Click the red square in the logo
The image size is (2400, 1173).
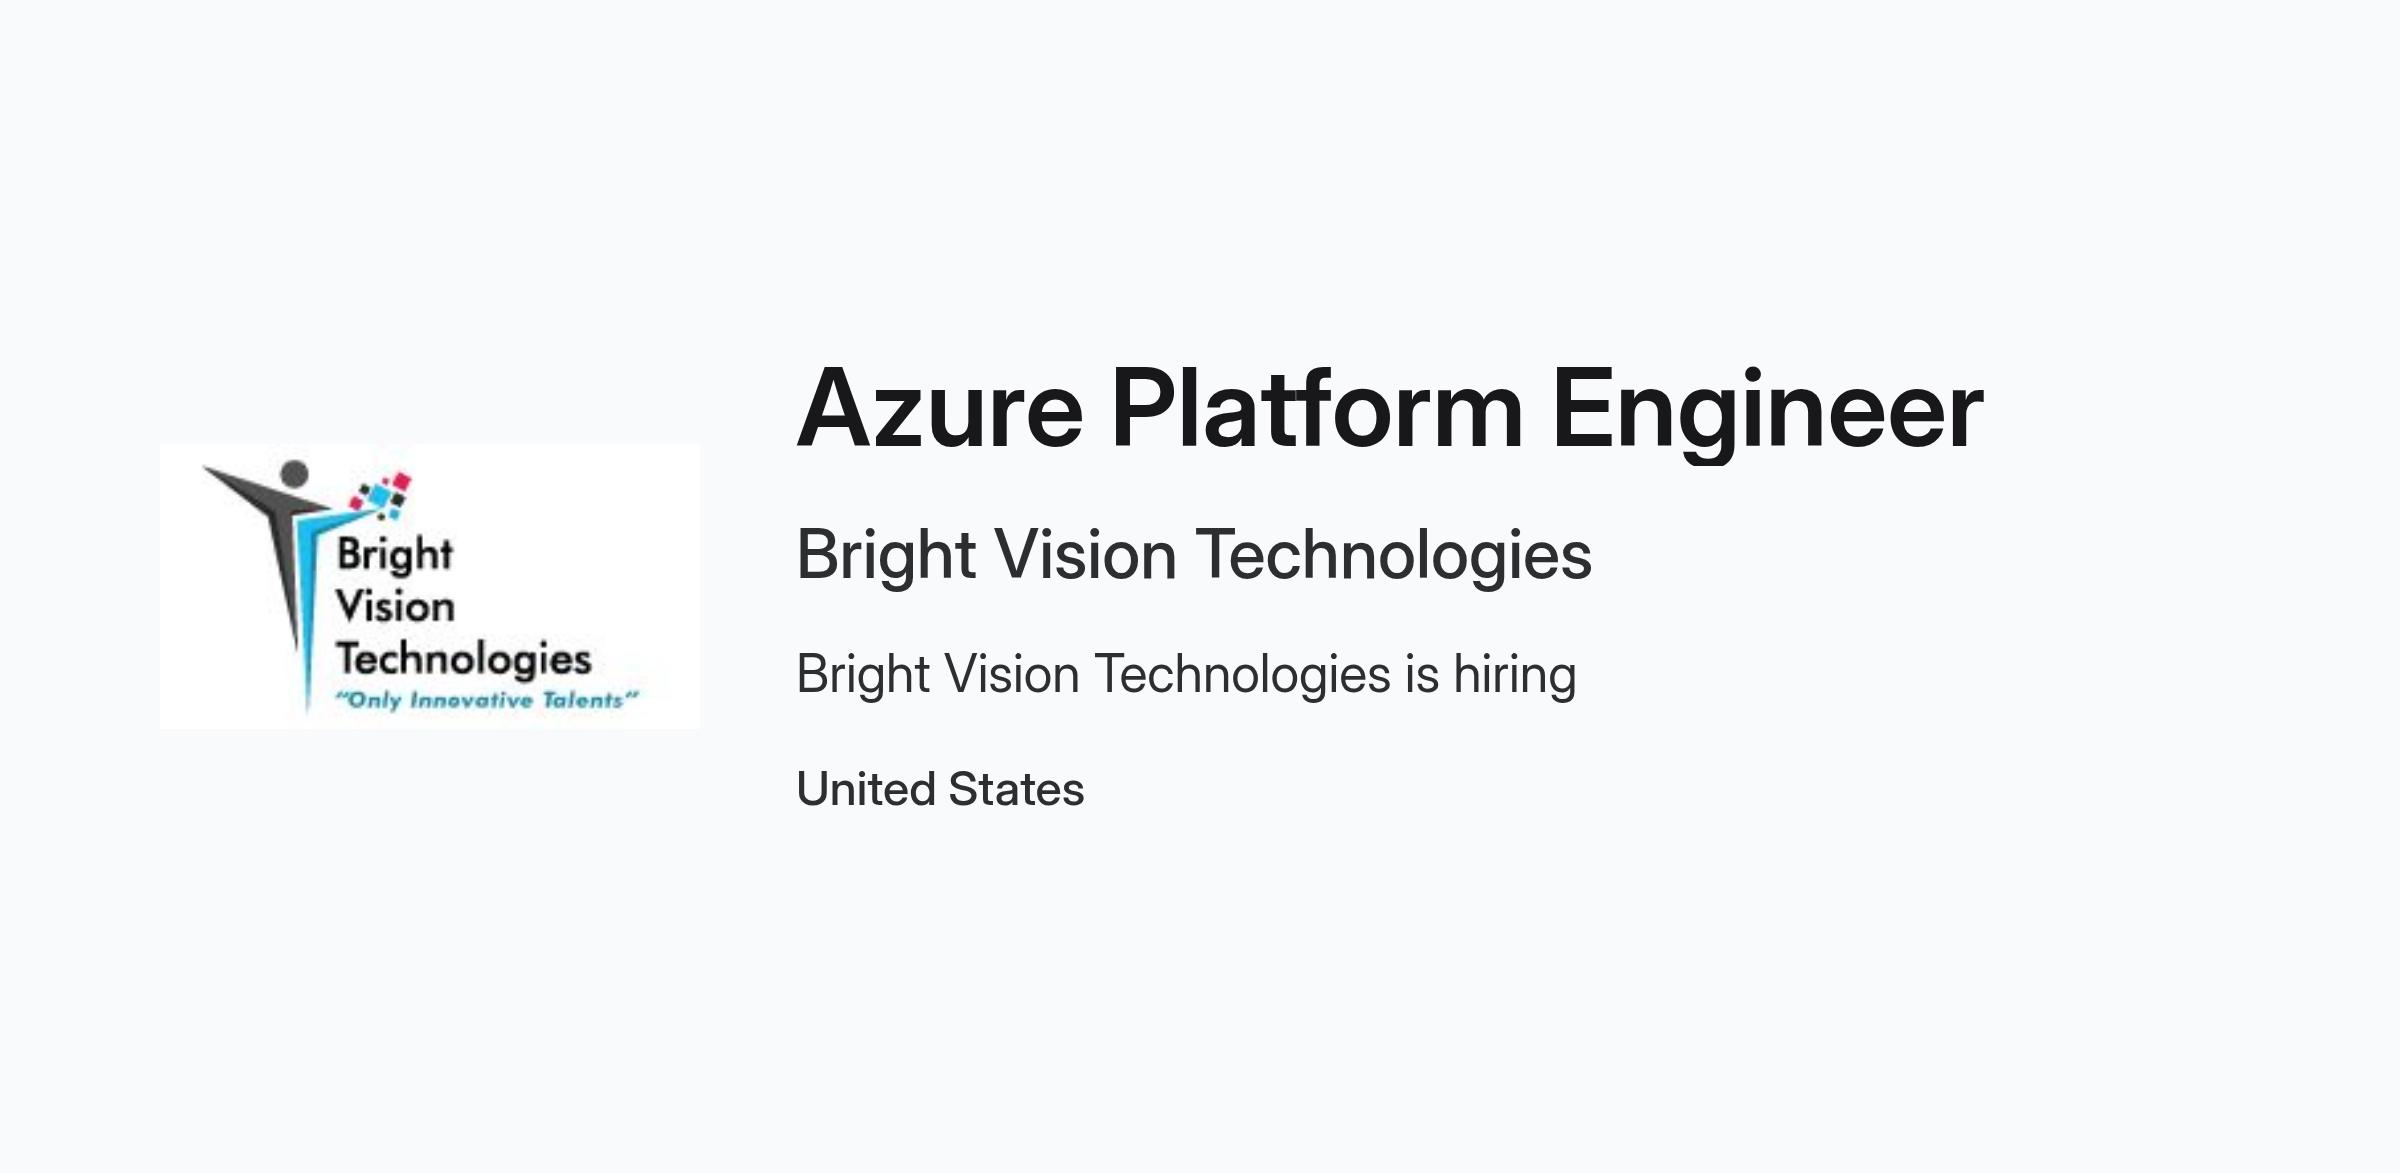(x=401, y=482)
